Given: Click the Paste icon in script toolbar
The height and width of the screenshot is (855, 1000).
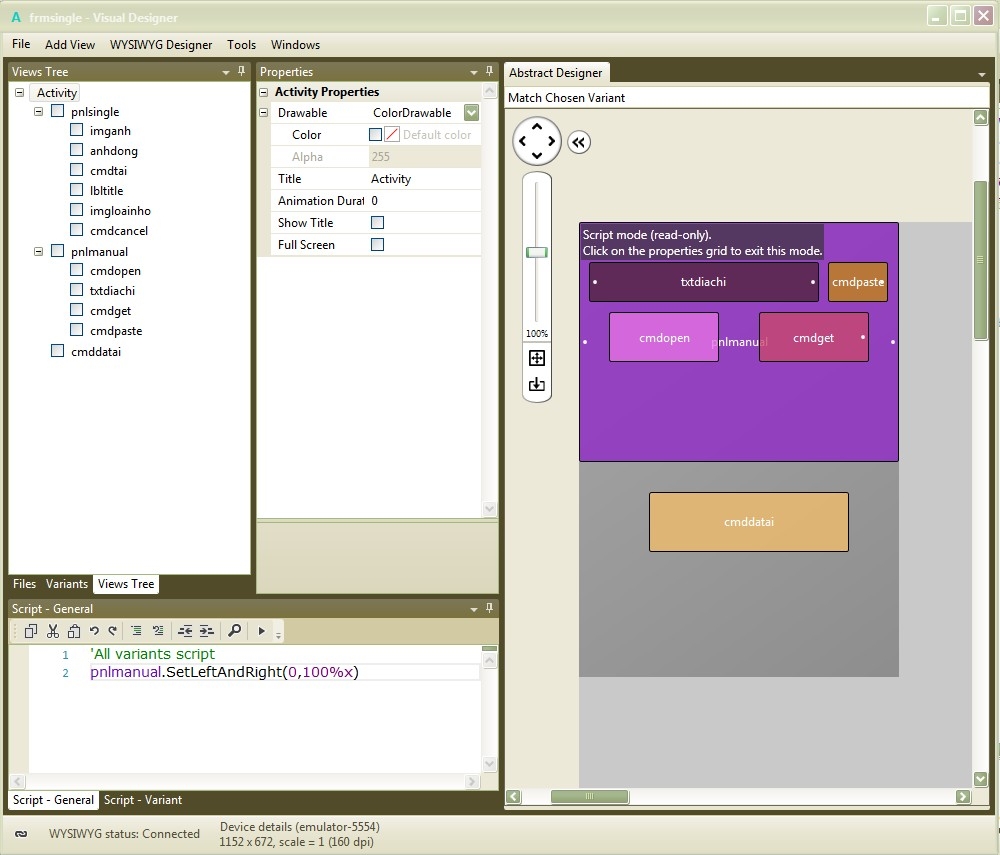Looking at the screenshot, I should [x=74, y=631].
